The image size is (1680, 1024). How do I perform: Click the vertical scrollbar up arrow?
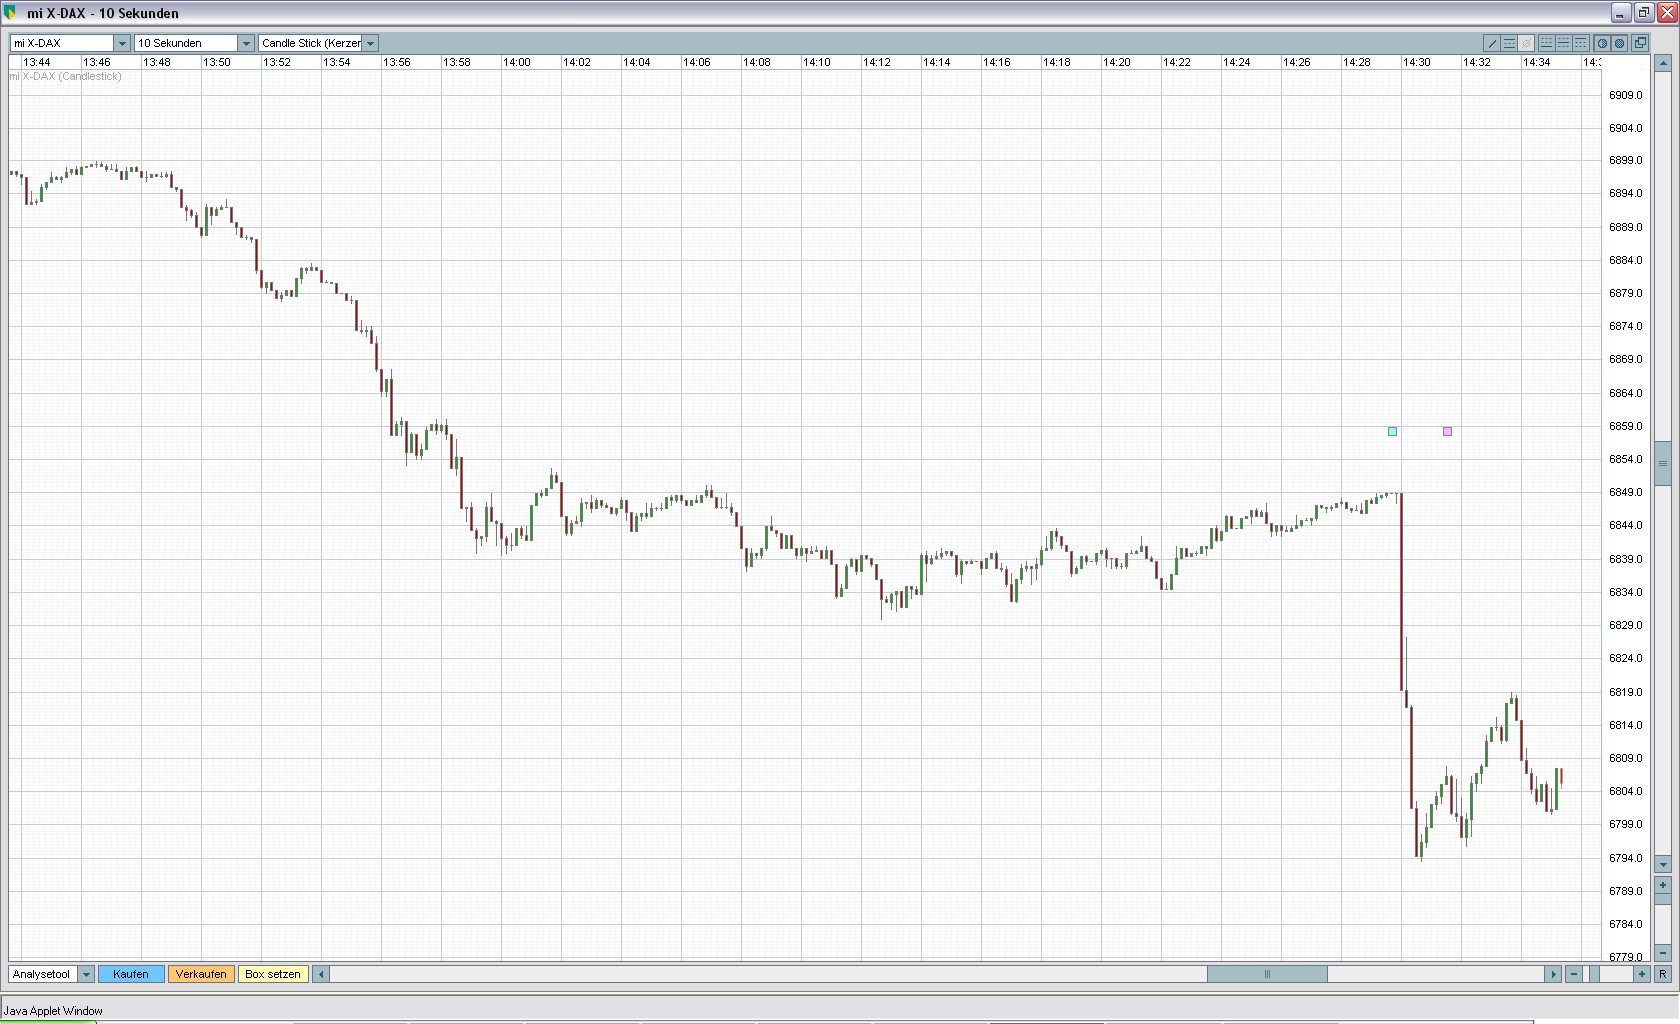1663,63
